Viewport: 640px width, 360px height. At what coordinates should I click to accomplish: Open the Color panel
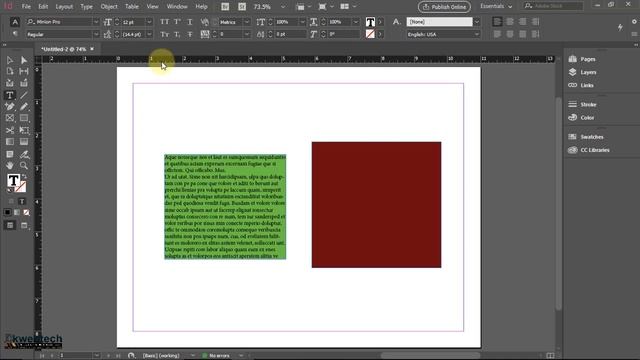(x=581, y=118)
